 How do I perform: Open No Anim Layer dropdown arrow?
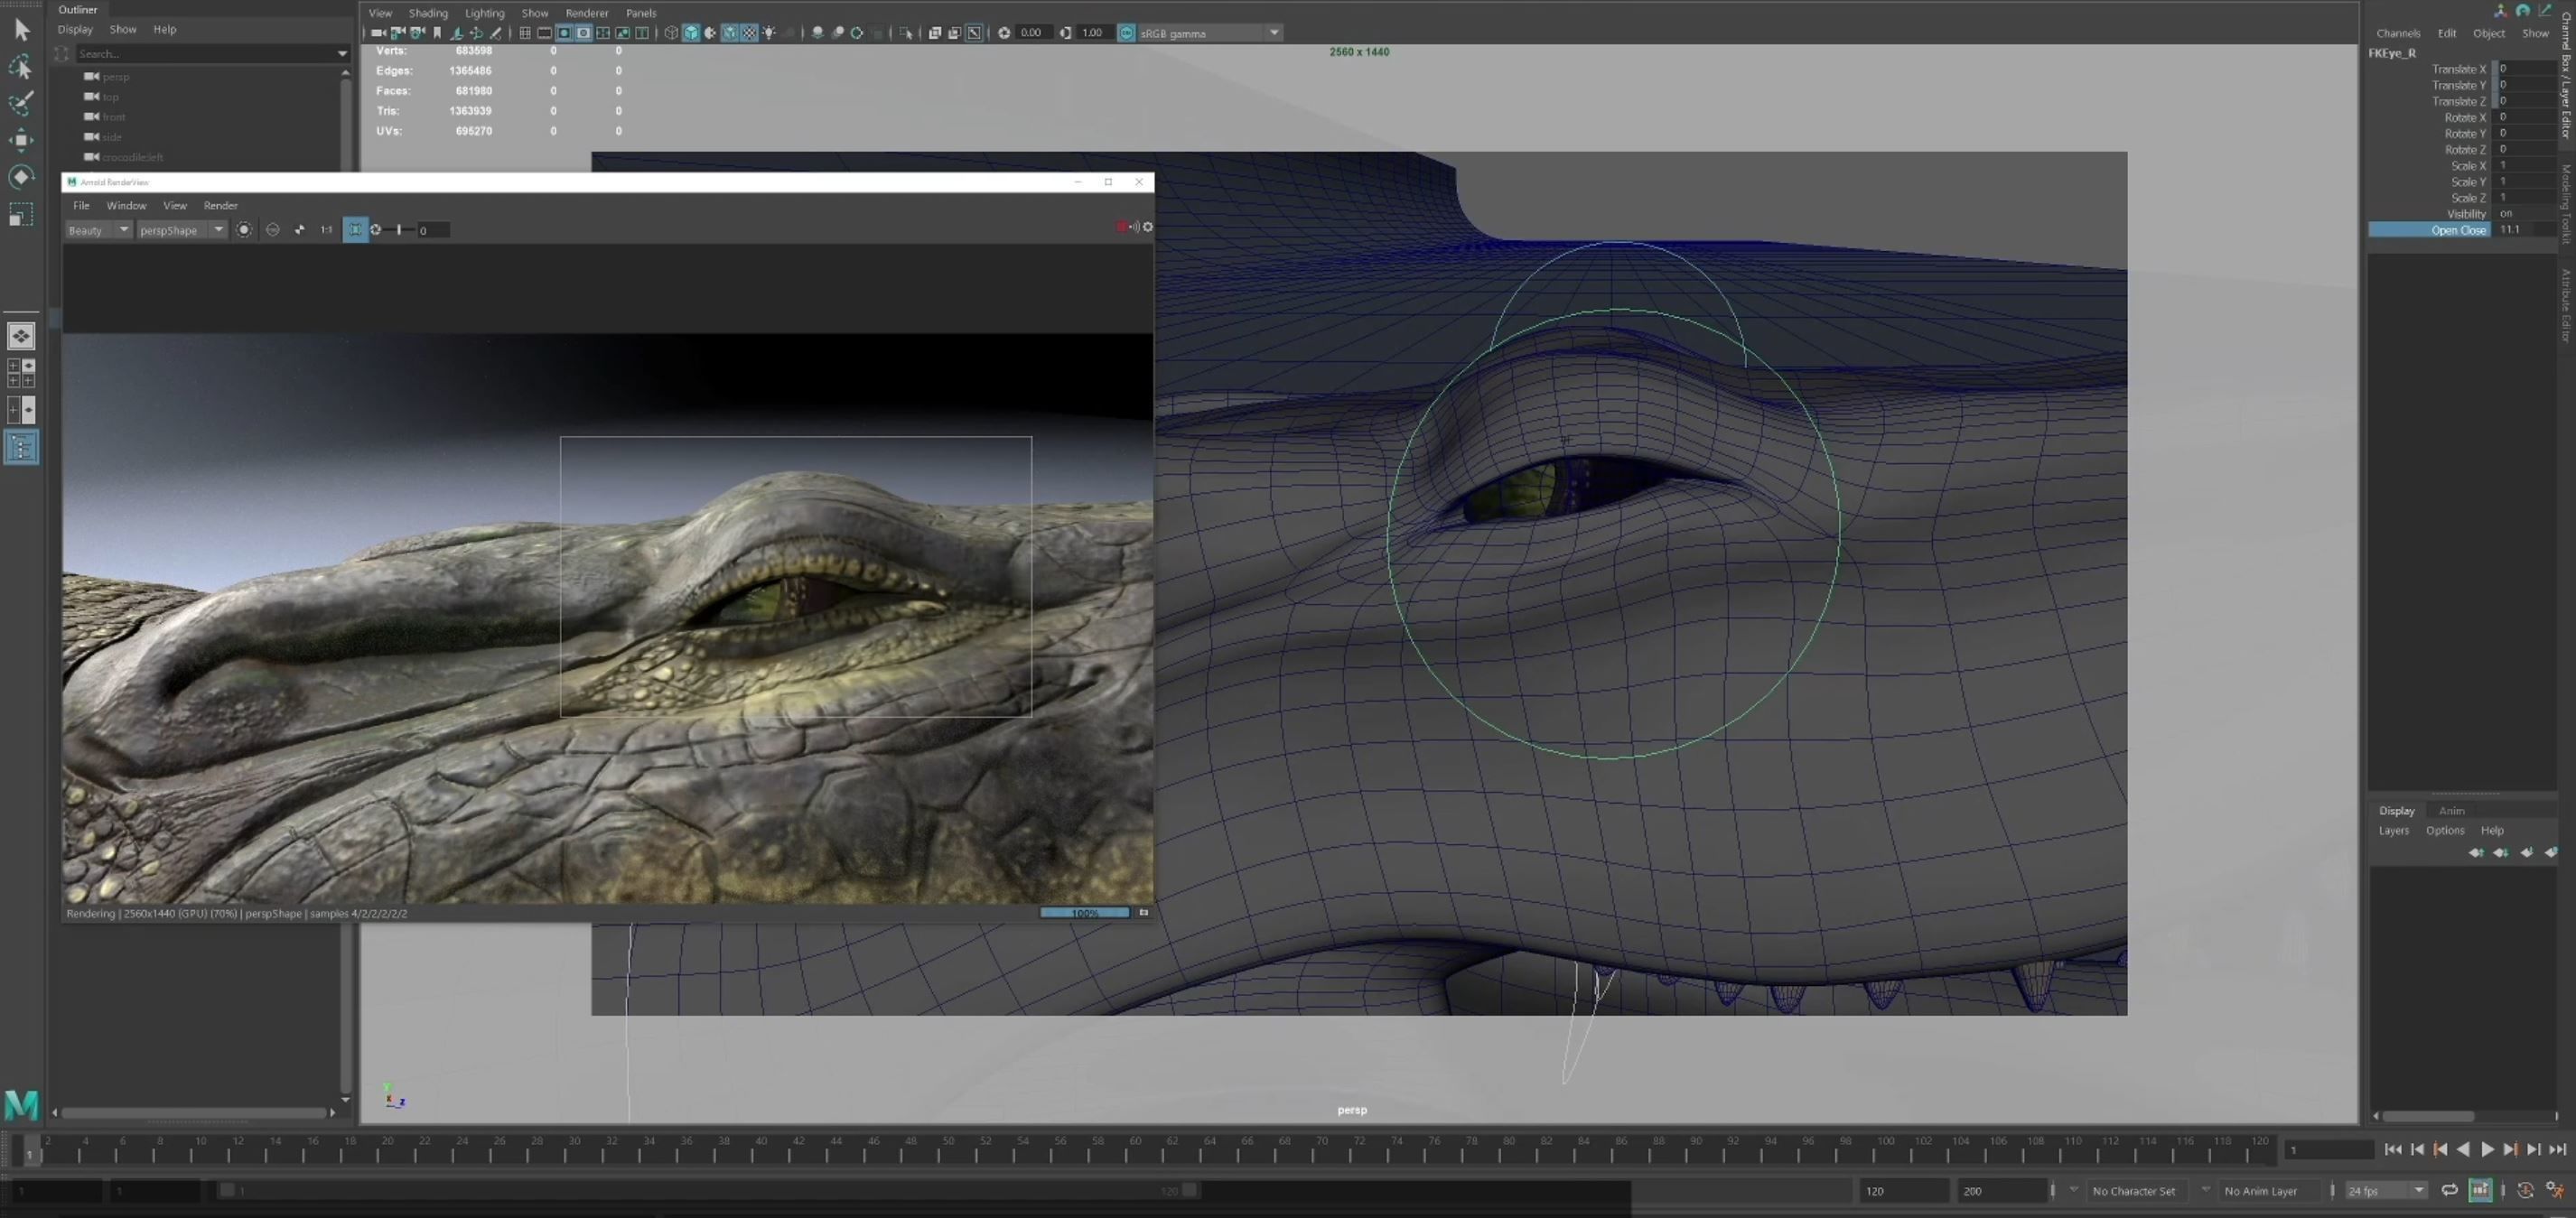click(2205, 1190)
